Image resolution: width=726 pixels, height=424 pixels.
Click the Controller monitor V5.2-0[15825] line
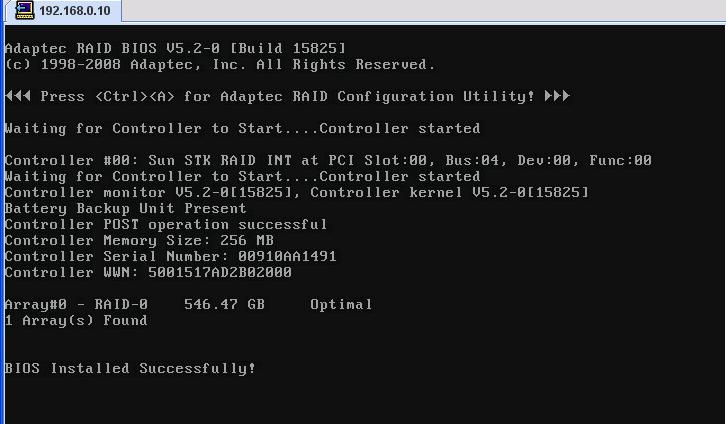click(x=297, y=192)
